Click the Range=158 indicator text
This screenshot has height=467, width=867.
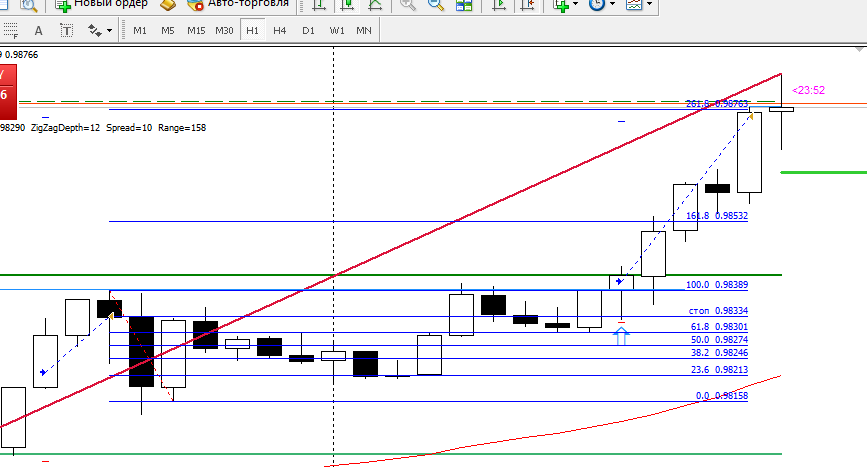[182, 128]
